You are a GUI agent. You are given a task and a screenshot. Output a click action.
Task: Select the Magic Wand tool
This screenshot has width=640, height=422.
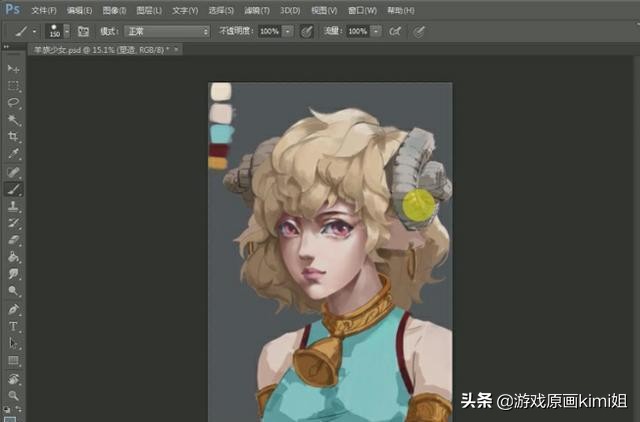(x=13, y=120)
